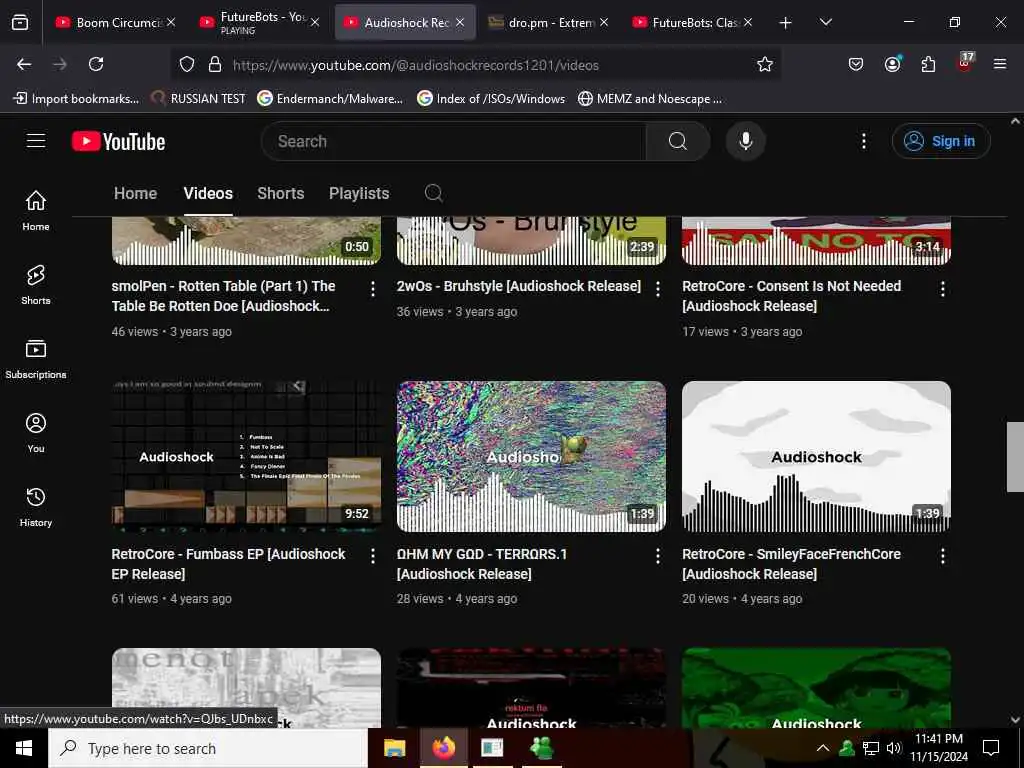The image size is (1024, 768).
Task: Switch to the channel Shorts tab
Action: point(281,193)
